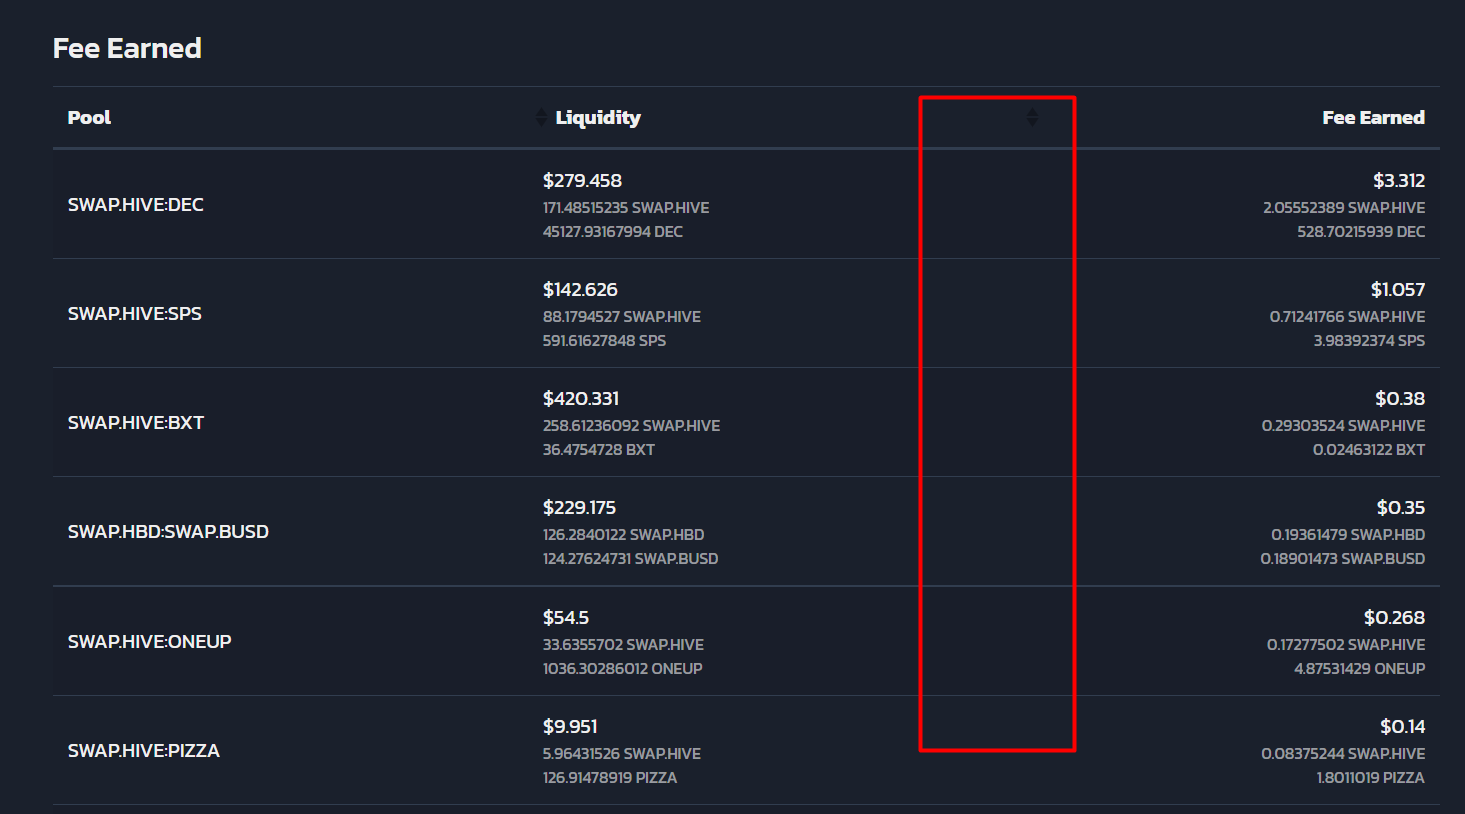The width and height of the screenshot is (1465, 814).
Task: Sort by the Liquidity column header text
Action: point(598,117)
